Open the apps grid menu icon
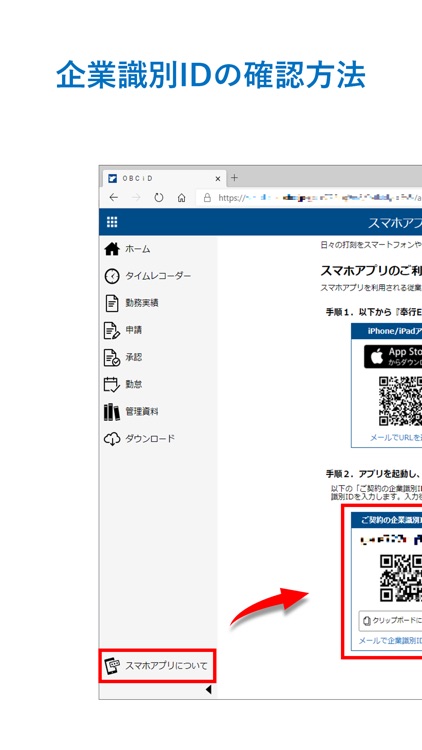Viewport: 422px width, 750px height. click(x=112, y=222)
